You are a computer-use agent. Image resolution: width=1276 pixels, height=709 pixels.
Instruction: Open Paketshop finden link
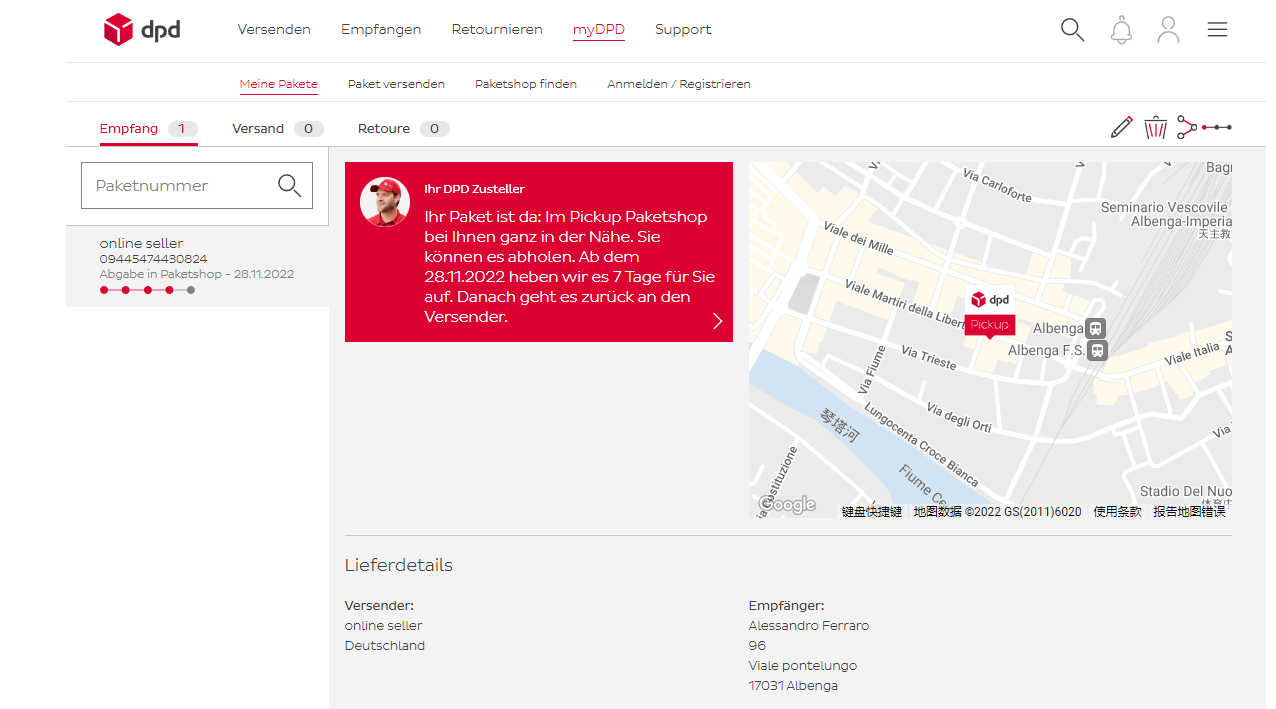click(x=526, y=84)
